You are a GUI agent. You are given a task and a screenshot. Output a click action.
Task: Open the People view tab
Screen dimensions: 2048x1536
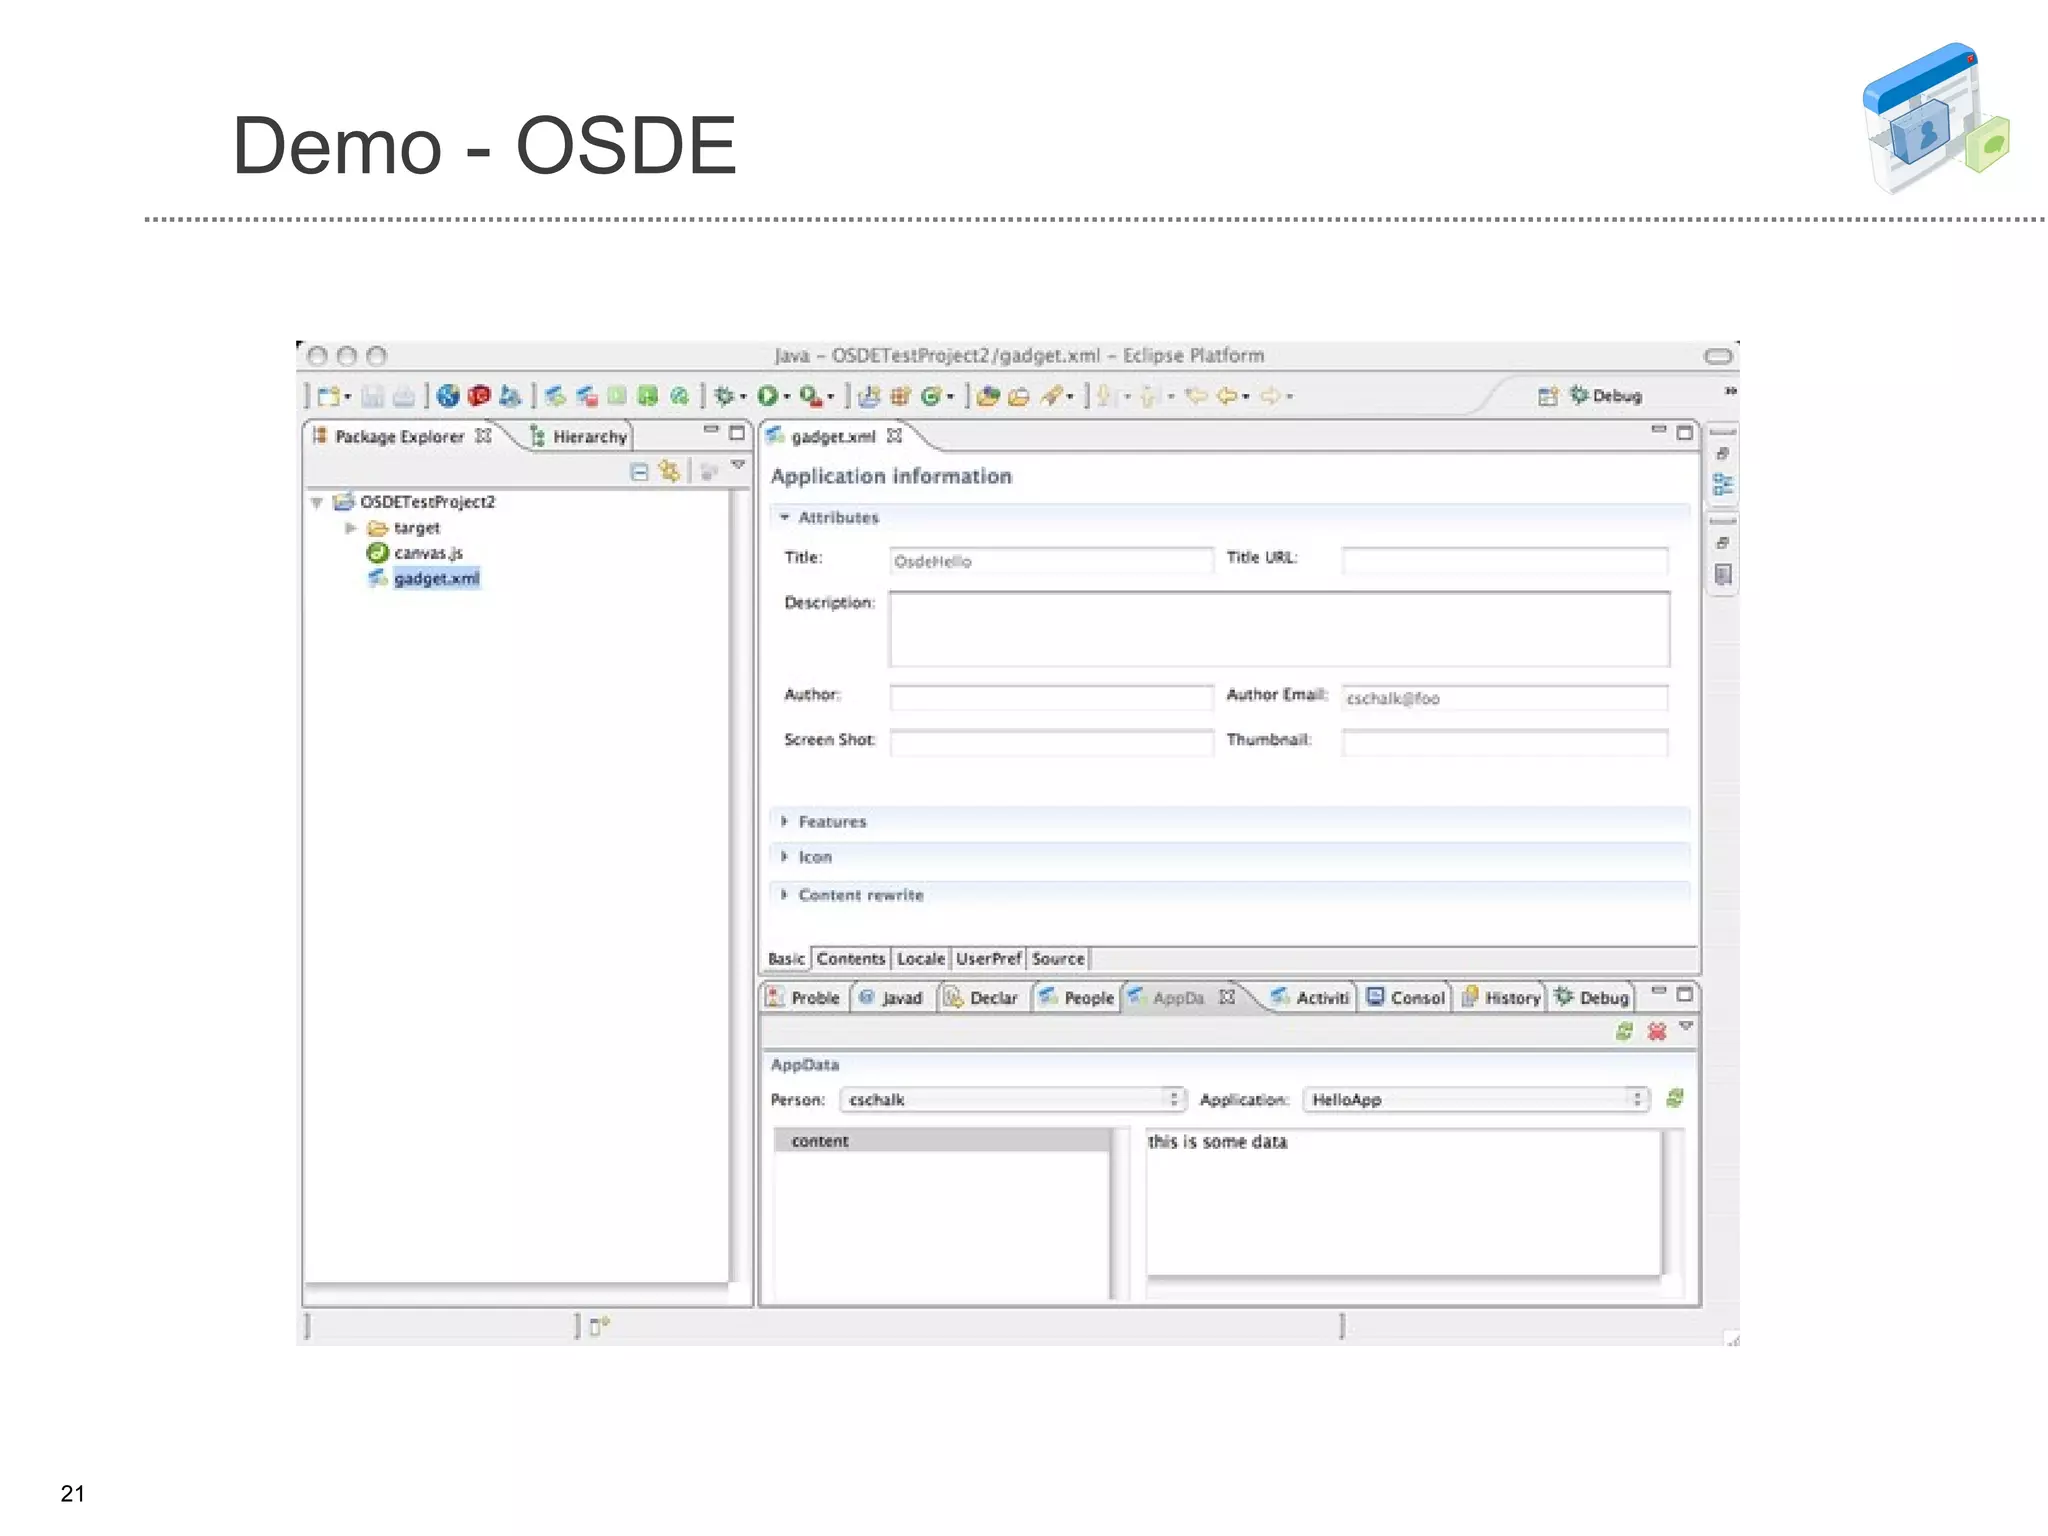point(1076,998)
